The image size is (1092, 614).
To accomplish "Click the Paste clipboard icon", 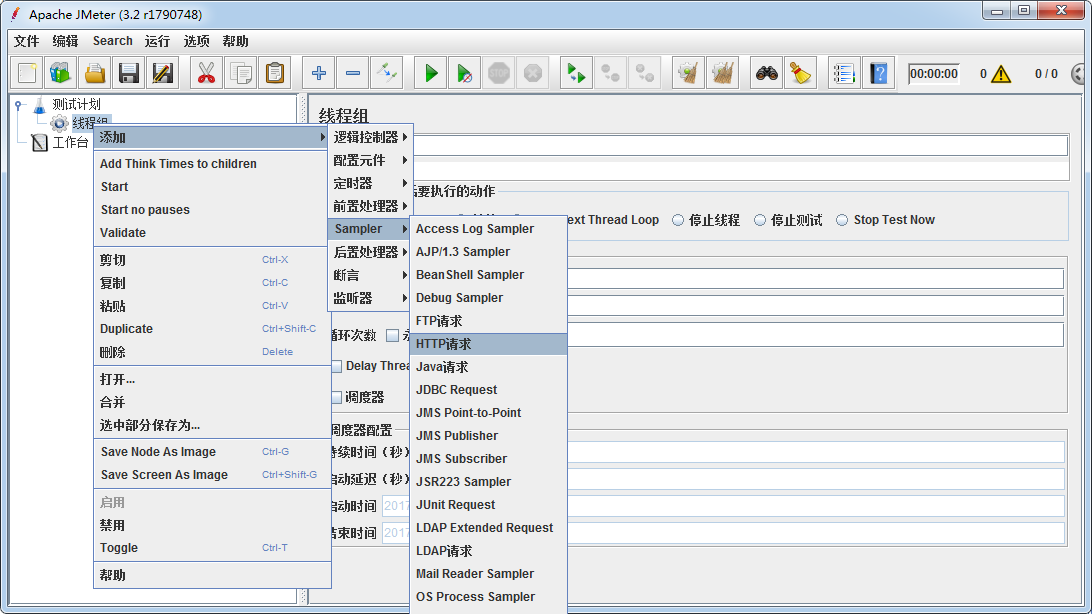I will tap(275, 73).
